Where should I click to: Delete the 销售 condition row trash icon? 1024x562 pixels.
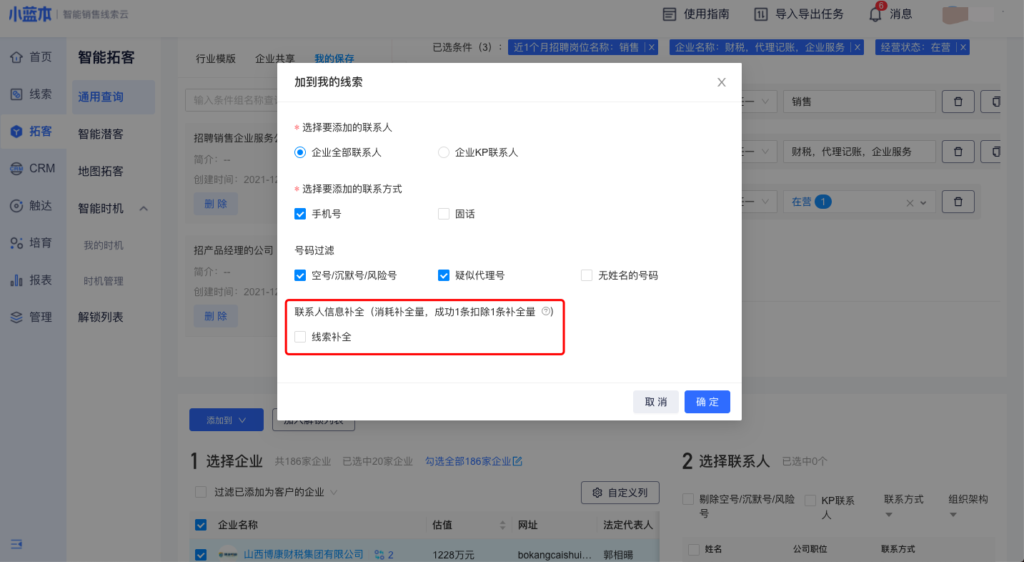(x=958, y=102)
